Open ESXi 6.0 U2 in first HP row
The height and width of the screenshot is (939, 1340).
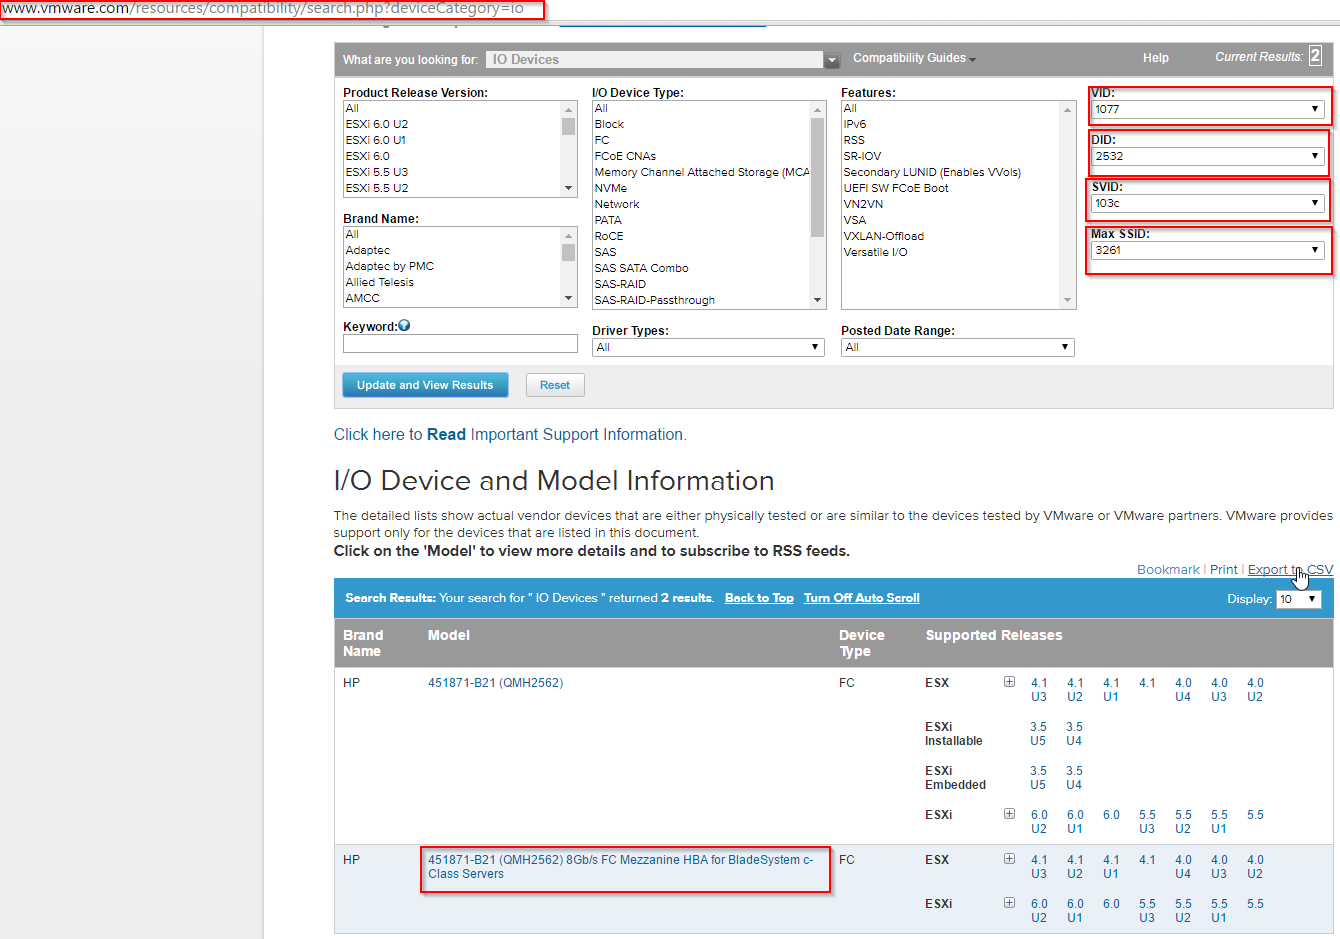pos(1039,822)
